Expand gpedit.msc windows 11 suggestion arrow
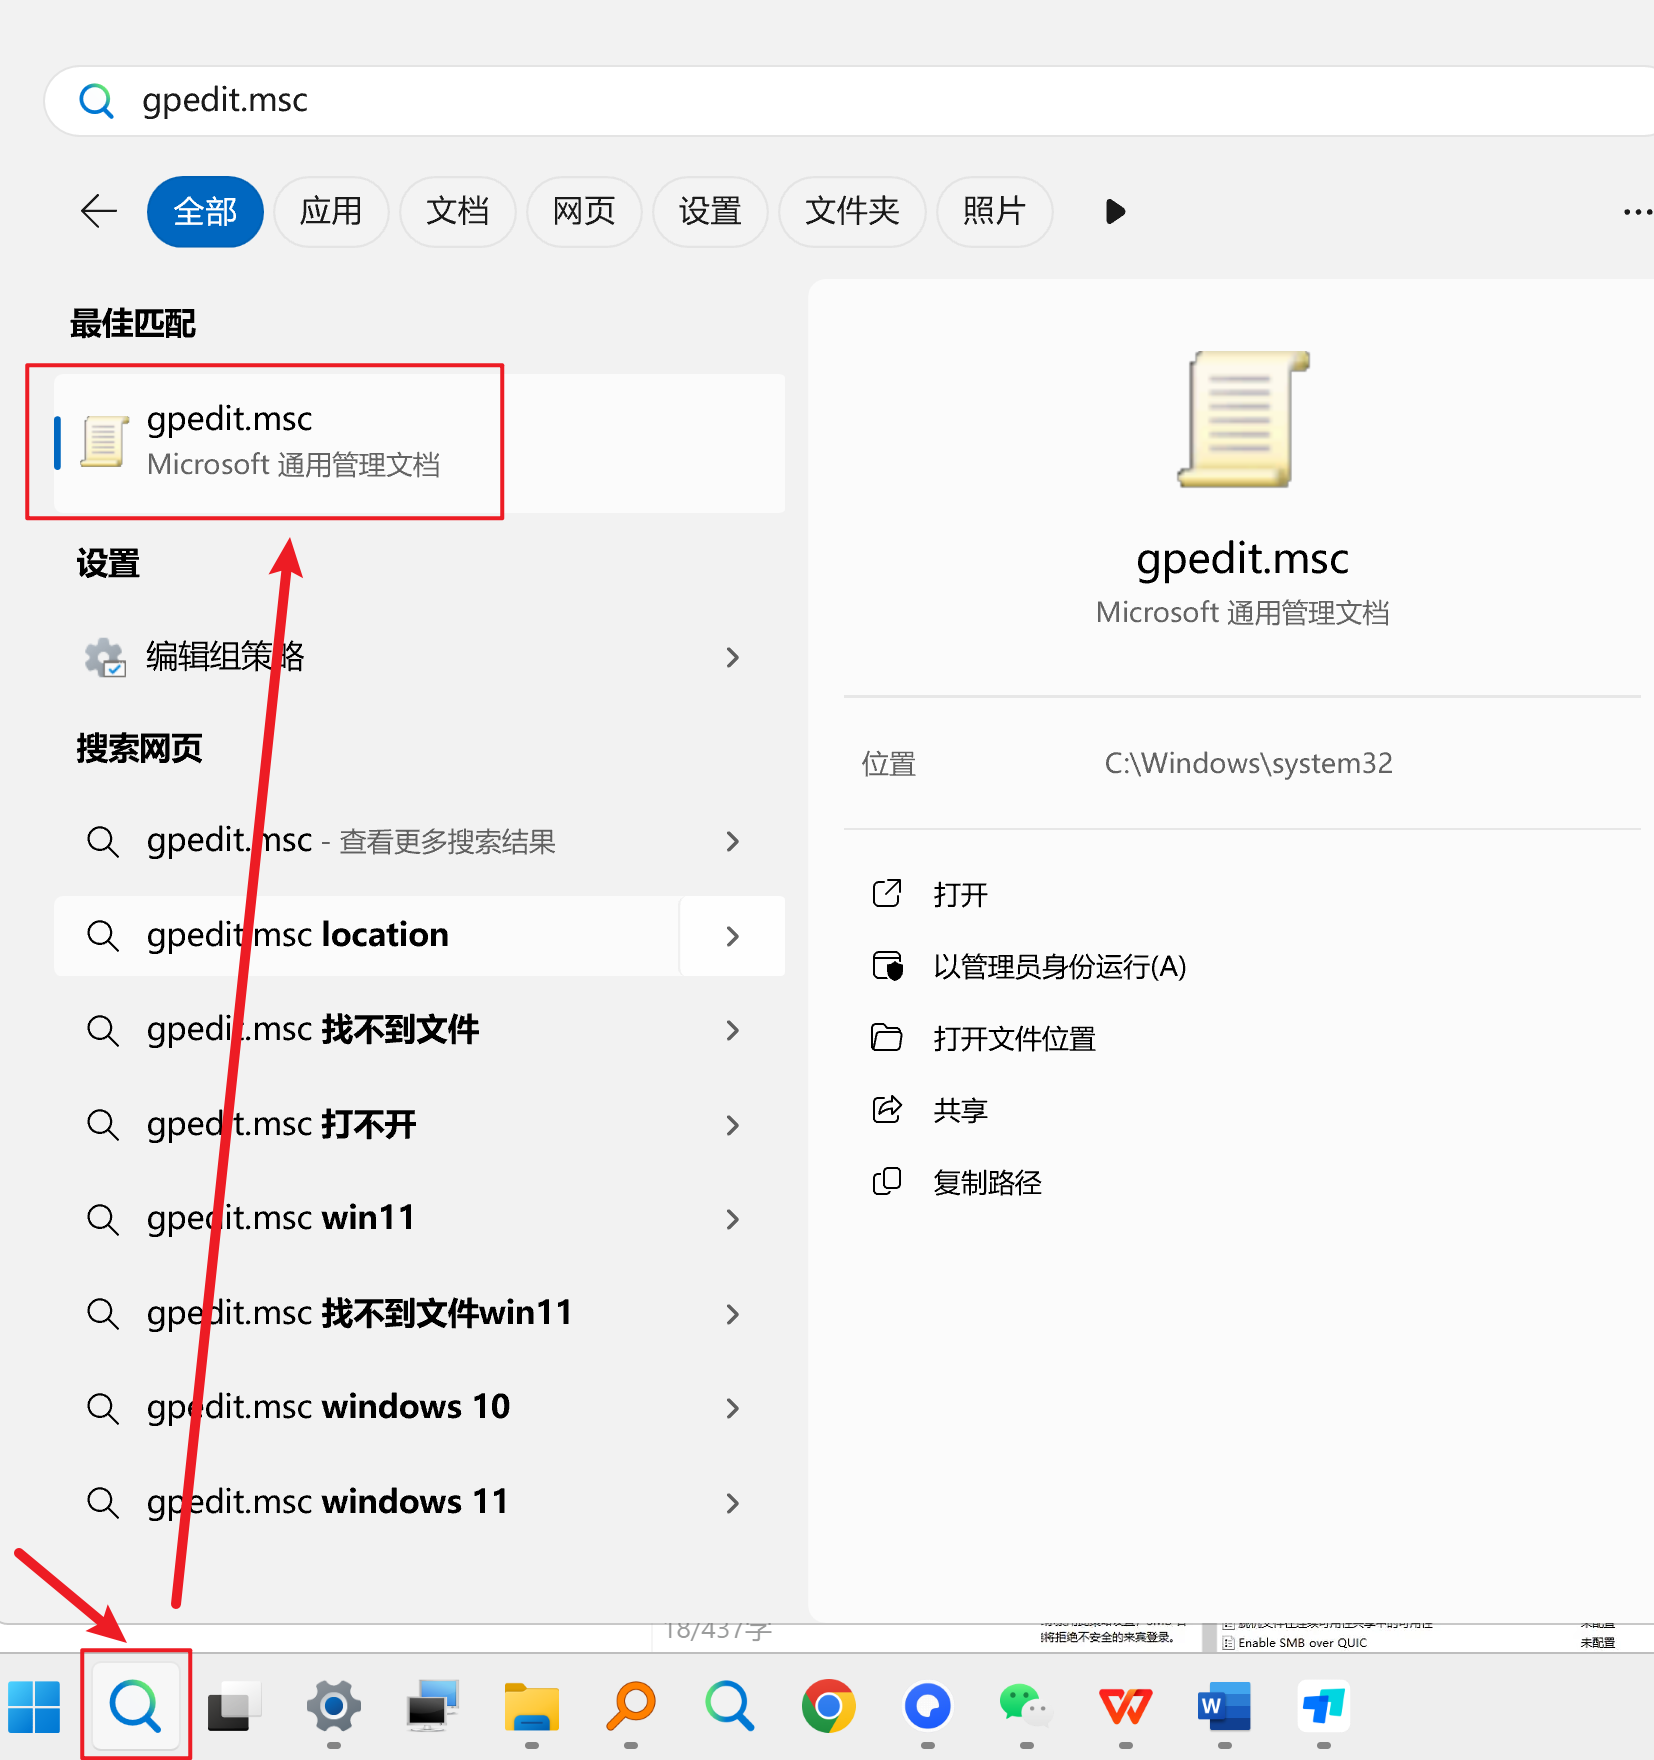The height and width of the screenshot is (1760, 1654). click(x=732, y=1503)
